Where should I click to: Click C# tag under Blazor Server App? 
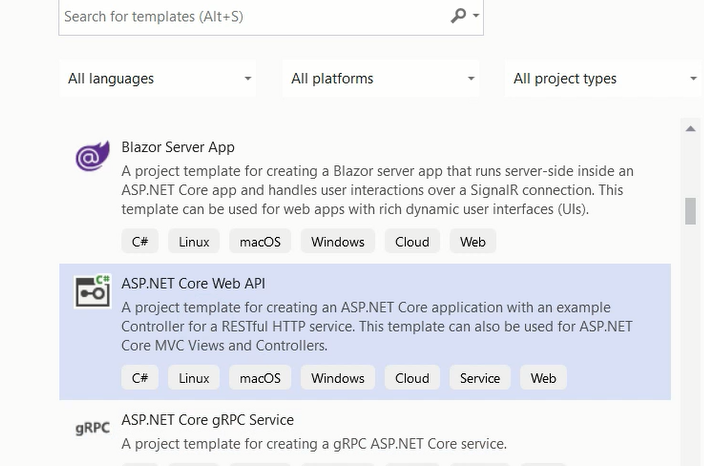pyautogui.click(x=140, y=242)
